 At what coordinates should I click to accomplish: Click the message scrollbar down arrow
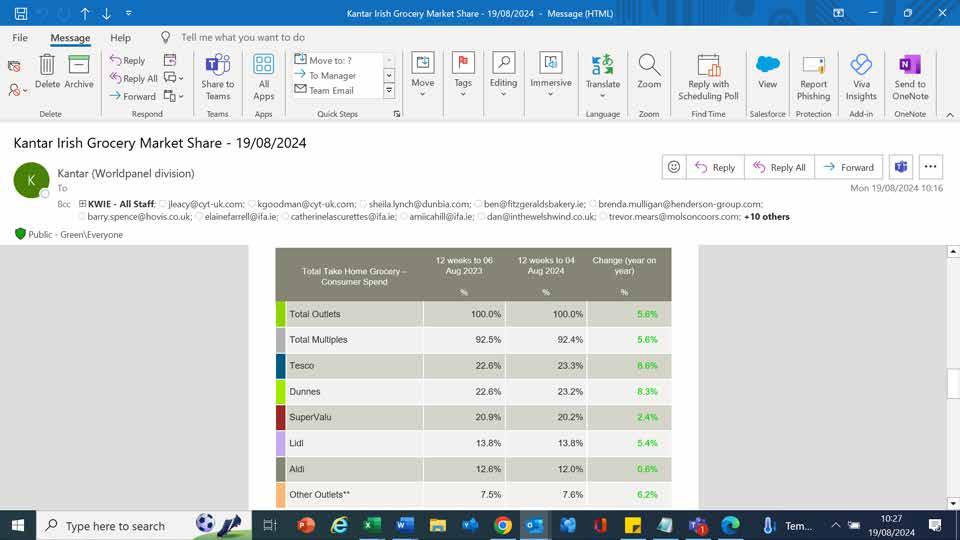click(x=953, y=503)
